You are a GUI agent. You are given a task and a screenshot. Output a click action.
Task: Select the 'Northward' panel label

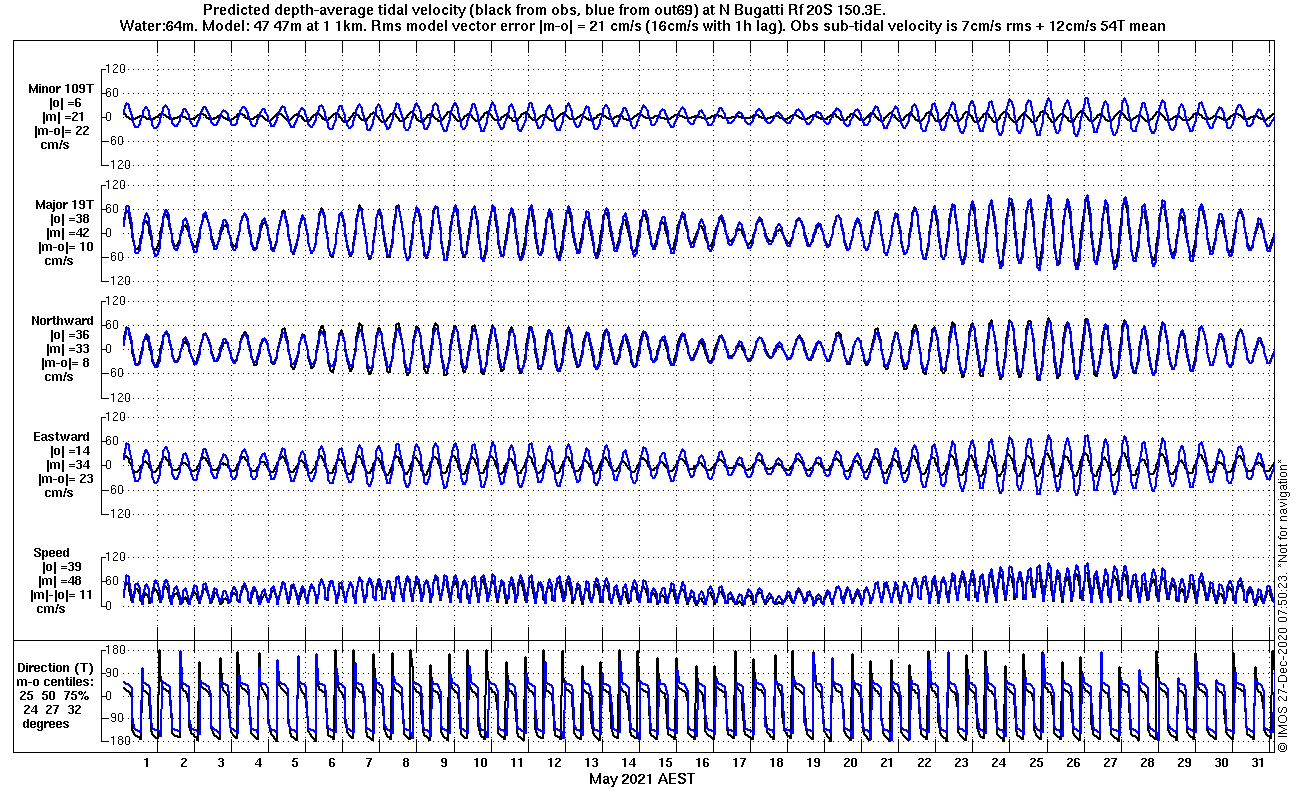coord(62,321)
